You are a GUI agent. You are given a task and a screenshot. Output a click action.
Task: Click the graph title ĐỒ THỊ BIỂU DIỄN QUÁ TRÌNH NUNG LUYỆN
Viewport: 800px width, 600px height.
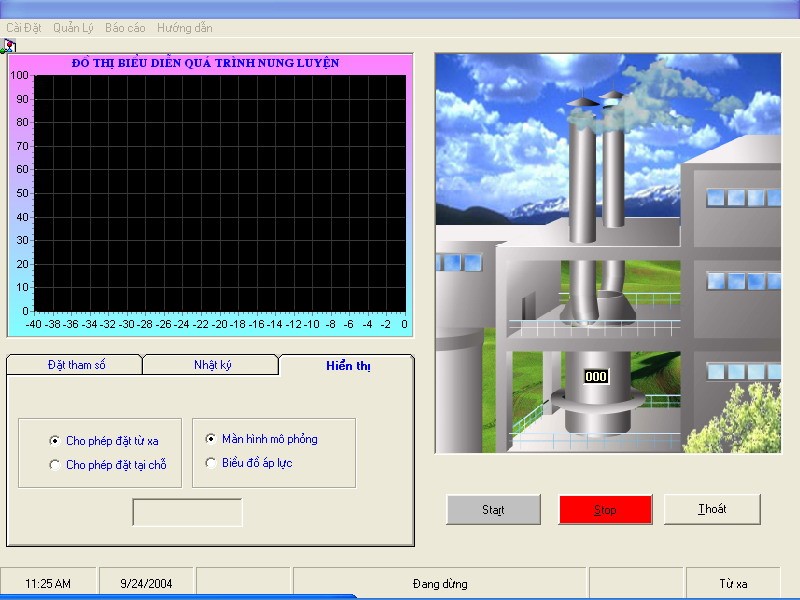(206, 63)
